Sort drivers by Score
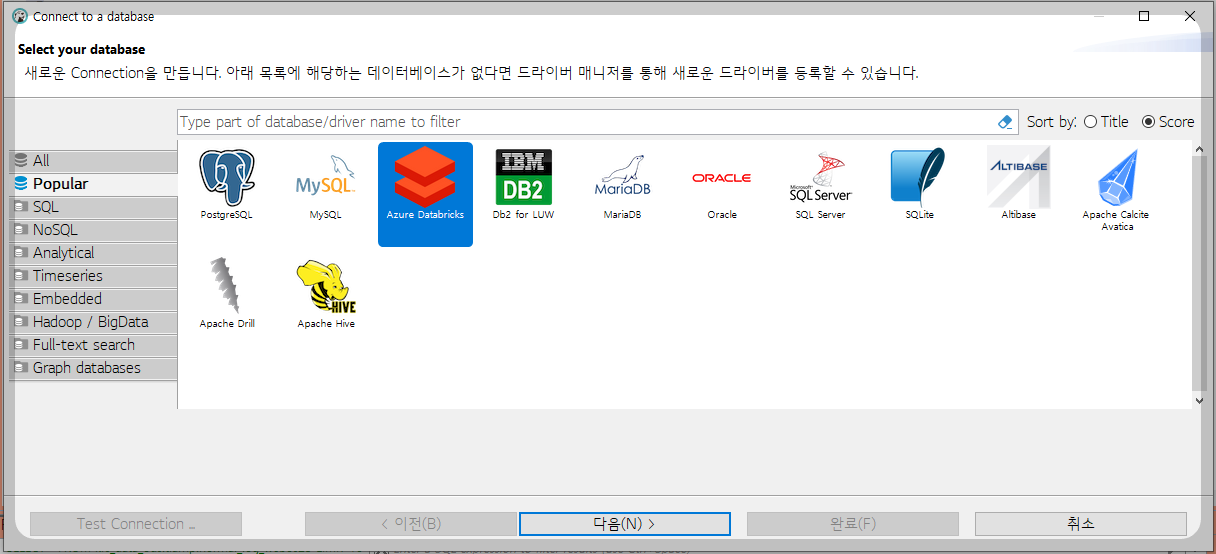1216x554 pixels. click(1167, 122)
